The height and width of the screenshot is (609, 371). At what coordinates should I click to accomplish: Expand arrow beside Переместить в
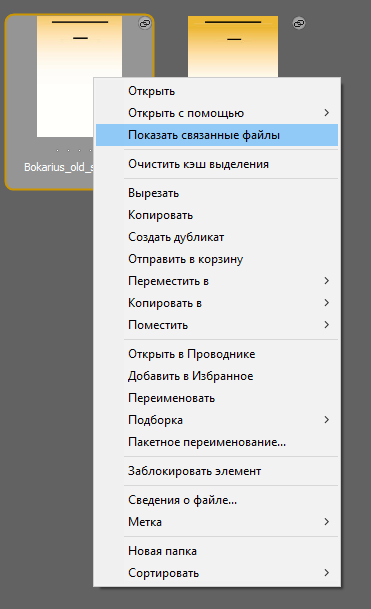pyautogui.click(x=327, y=280)
